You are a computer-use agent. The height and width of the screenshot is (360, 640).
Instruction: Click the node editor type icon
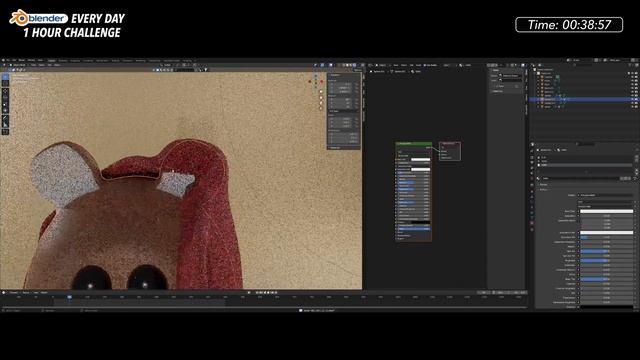pos(371,65)
